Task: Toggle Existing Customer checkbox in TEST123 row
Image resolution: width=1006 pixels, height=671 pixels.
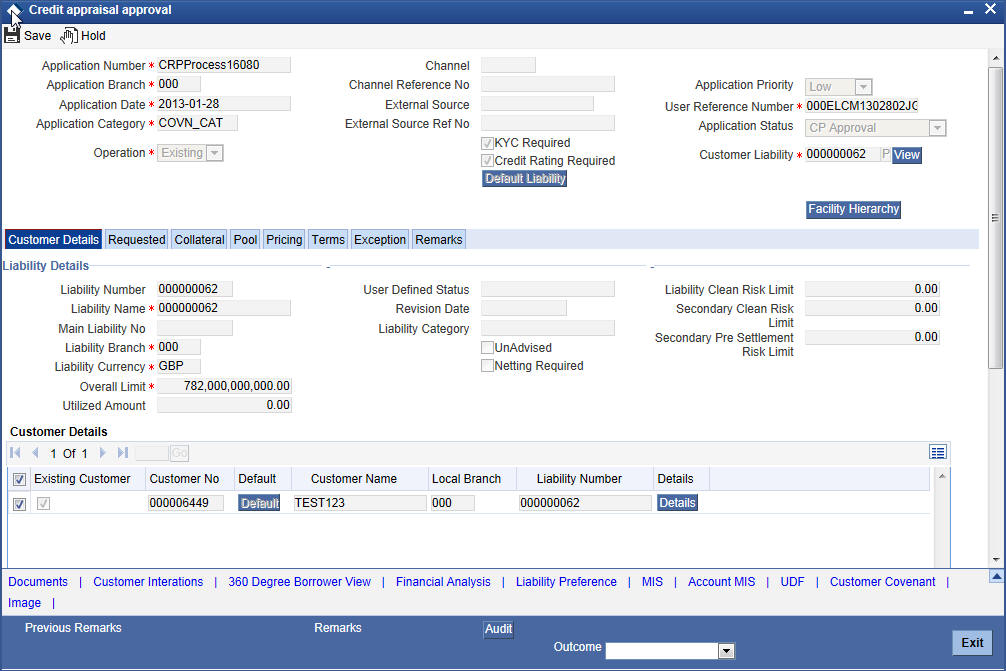Action: tap(43, 504)
